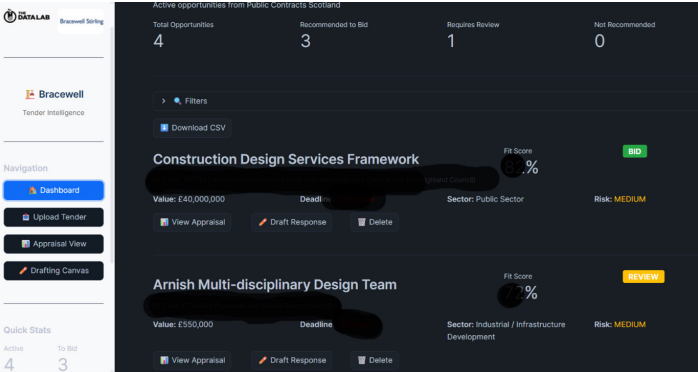This screenshot has height=372, width=698.
Task: Click the Tender Intelligence subtitle
Action: coord(53,113)
